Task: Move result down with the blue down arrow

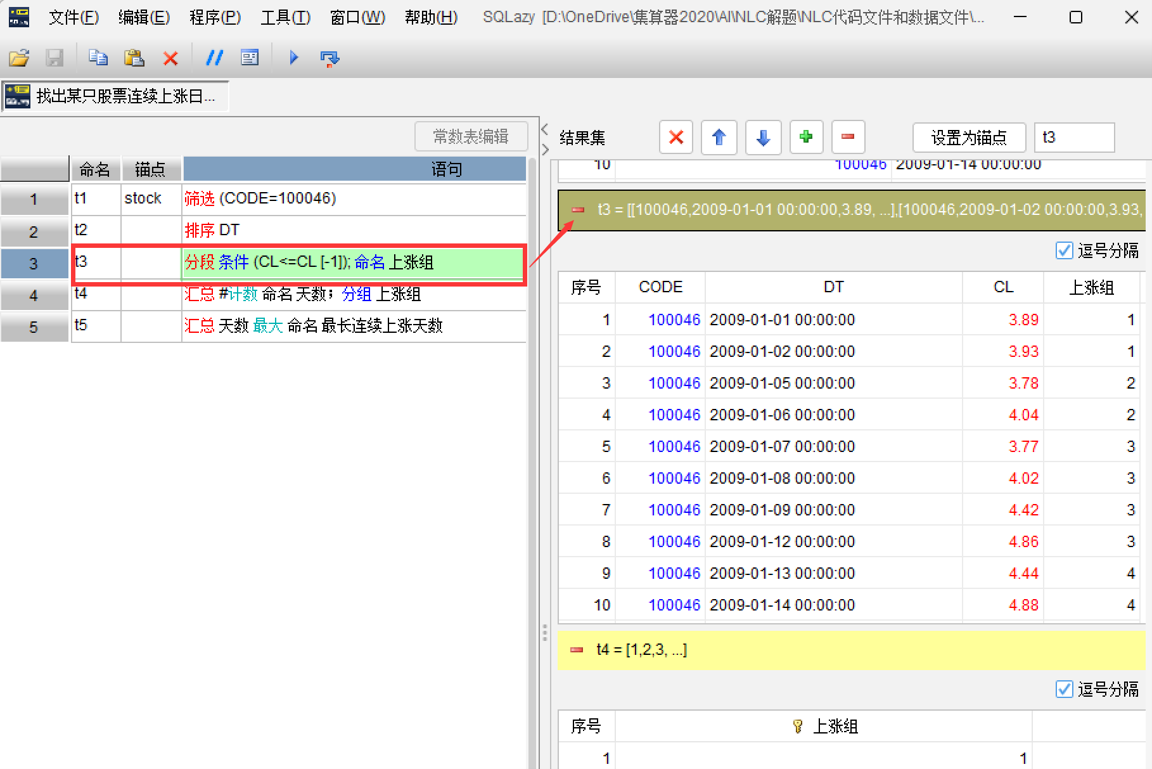Action: (763, 137)
